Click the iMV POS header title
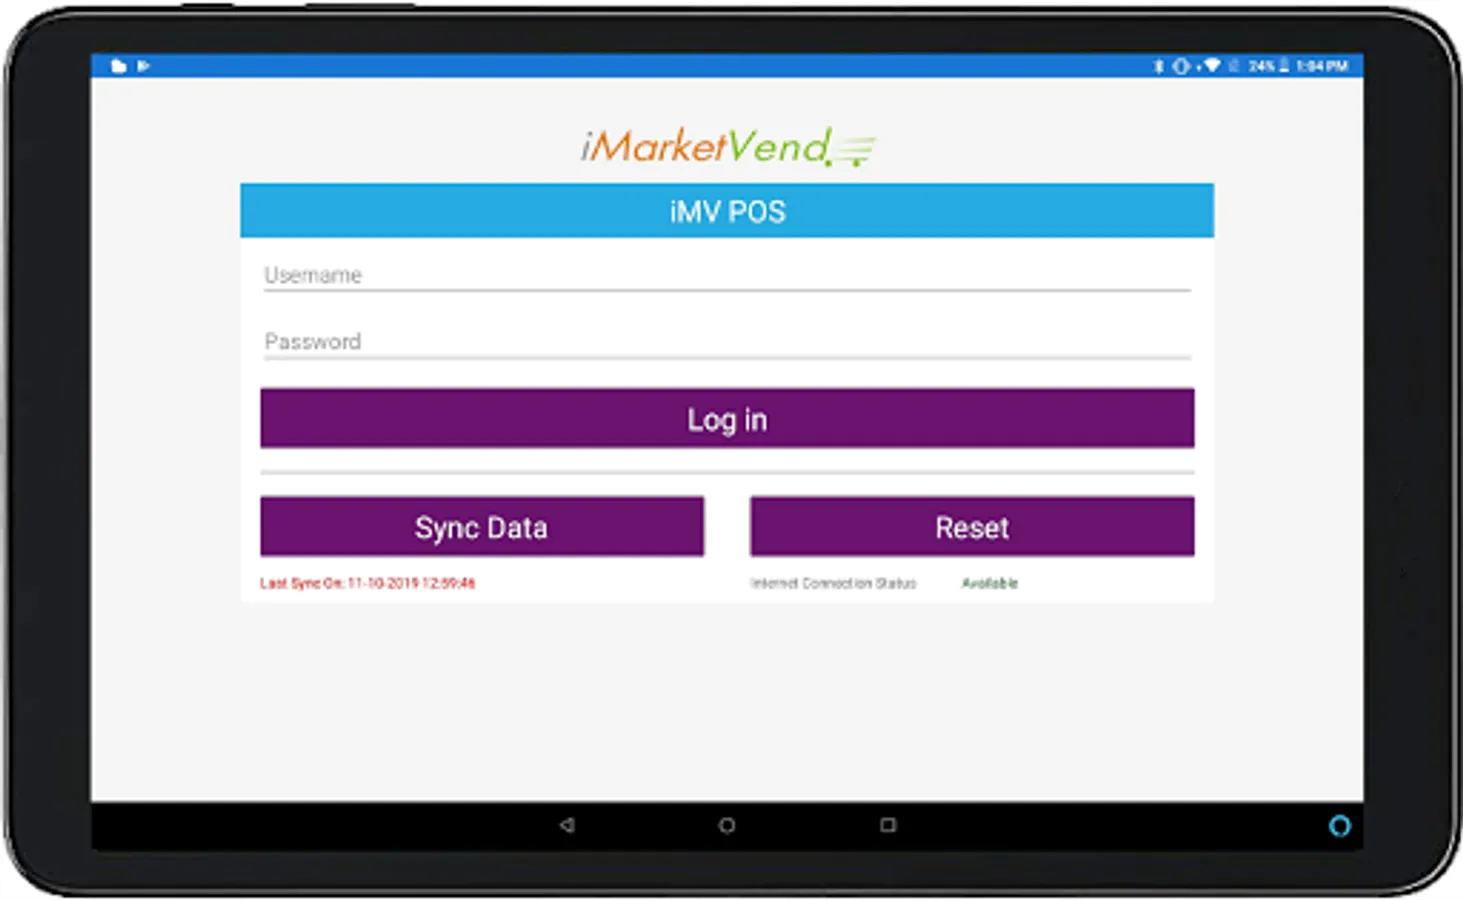 (x=728, y=211)
